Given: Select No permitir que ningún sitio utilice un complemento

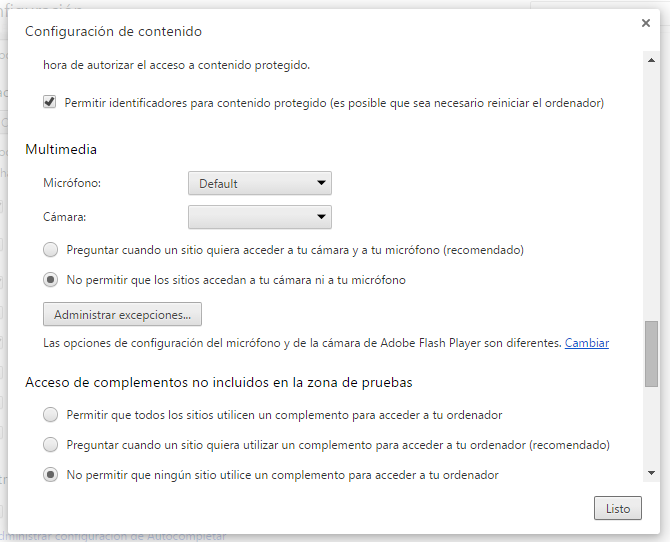Looking at the screenshot, I should coord(51,475).
